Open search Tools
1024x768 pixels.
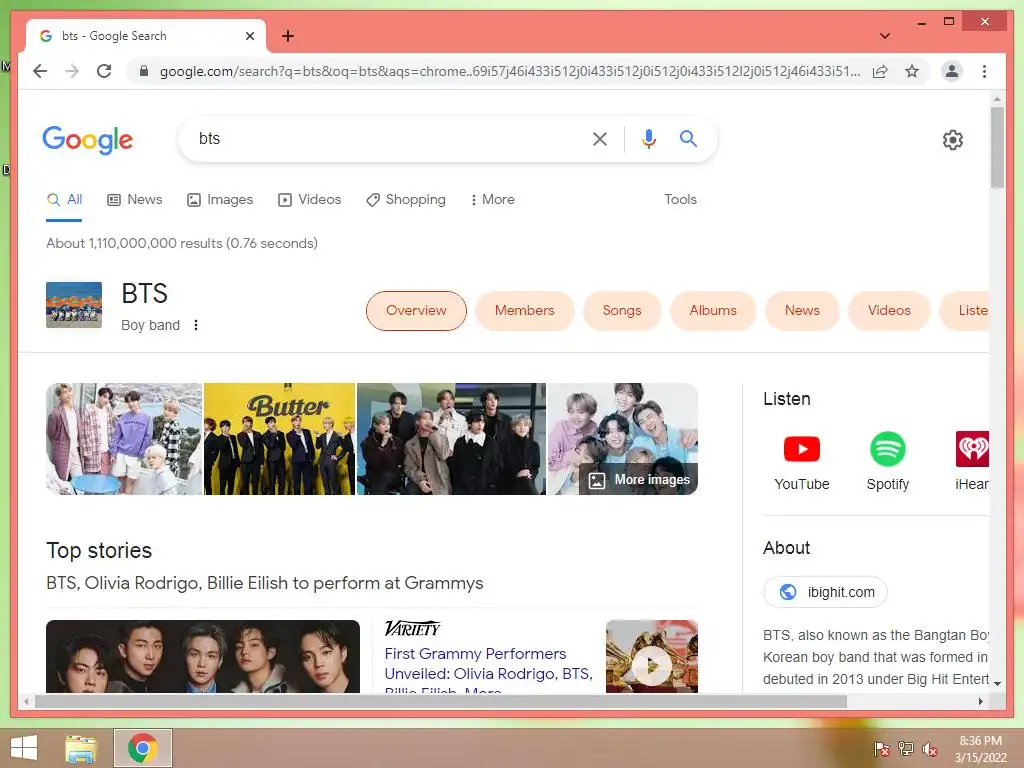(x=680, y=200)
